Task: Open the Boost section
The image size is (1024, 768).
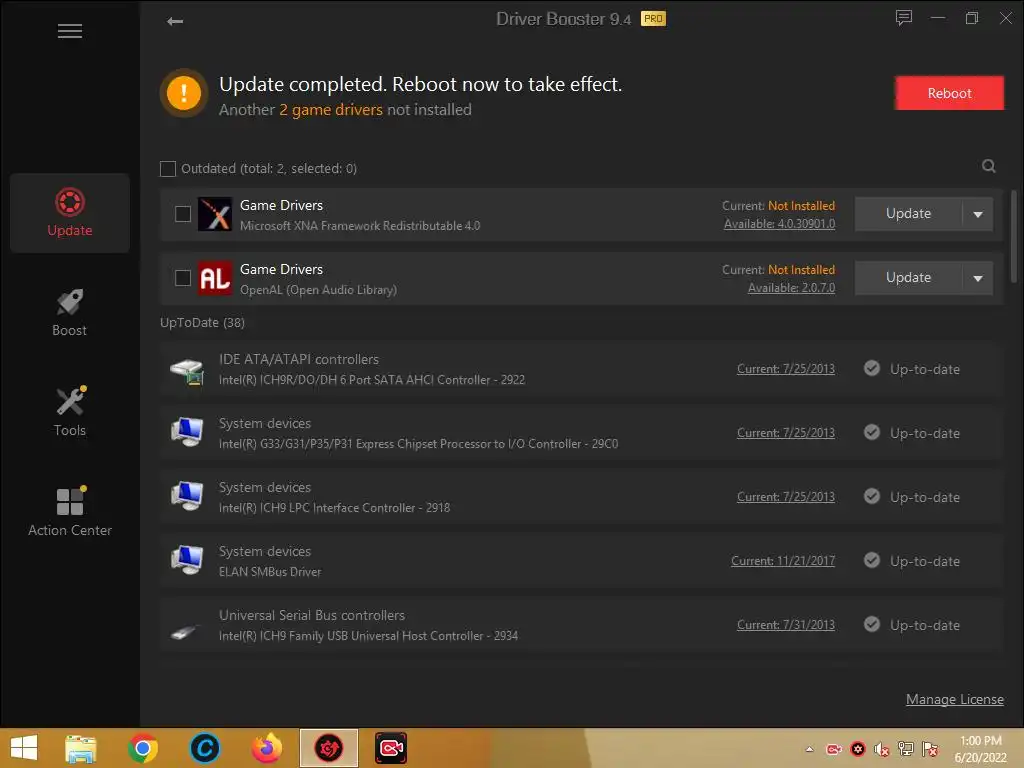Action: pos(70,313)
